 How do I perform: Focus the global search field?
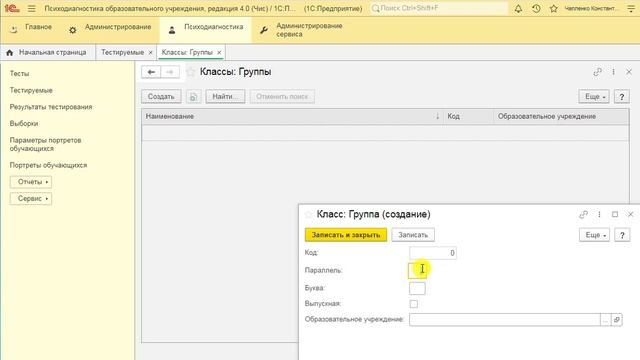[439, 8]
